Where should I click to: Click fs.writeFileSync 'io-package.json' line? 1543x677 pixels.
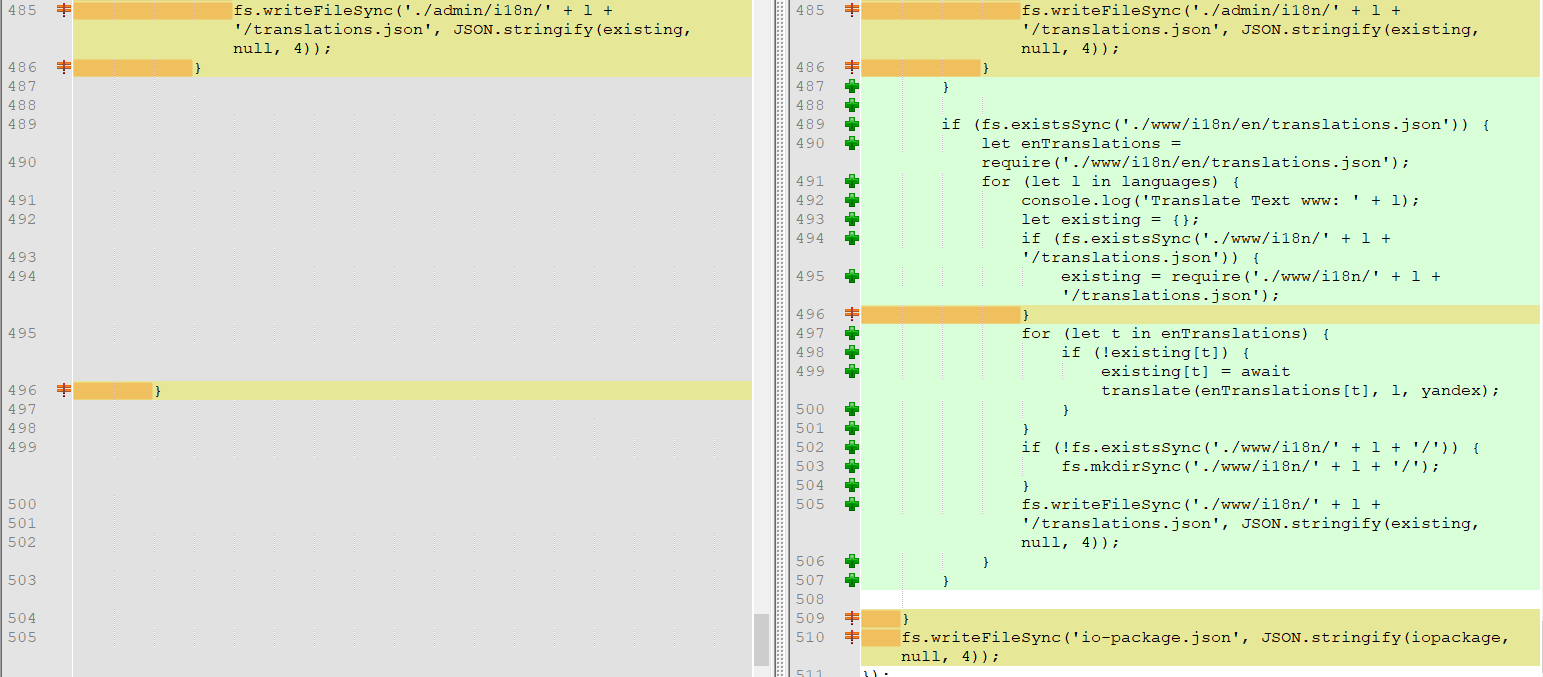coord(1205,647)
